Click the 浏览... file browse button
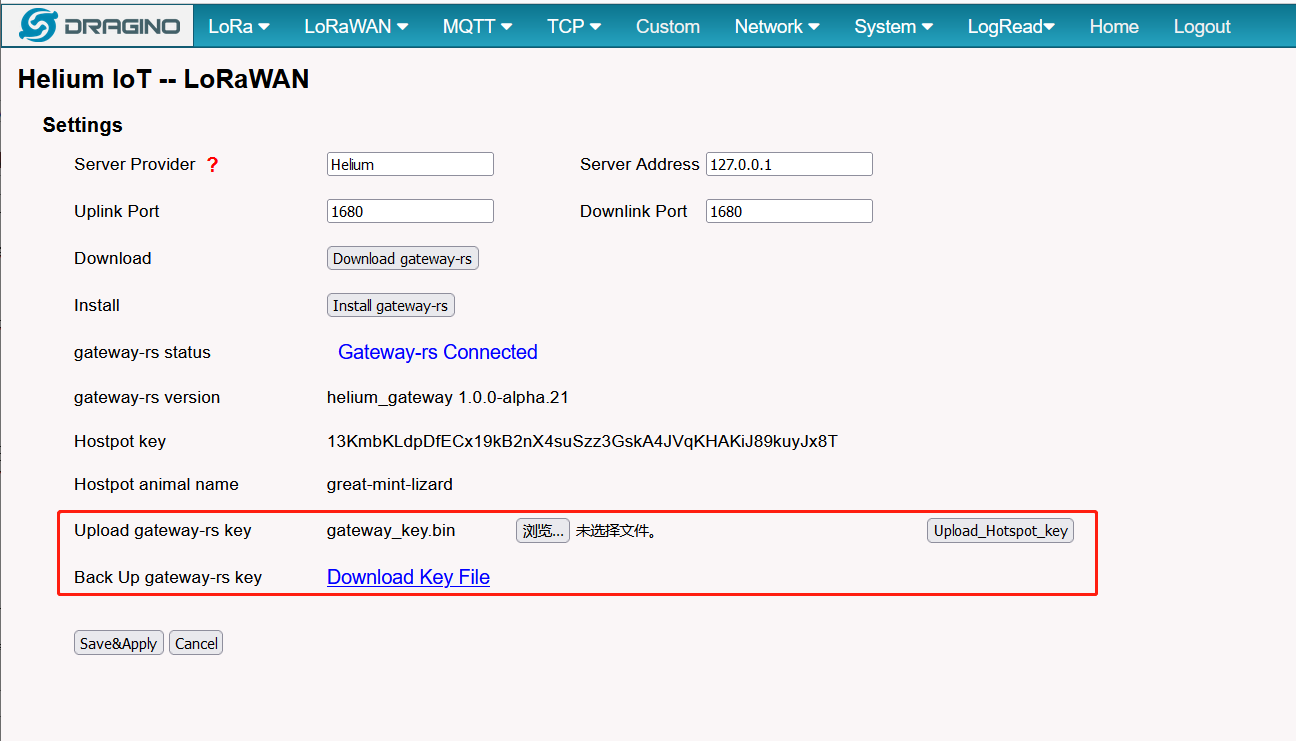This screenshot has width=1296, height=741. coord(543,531)
